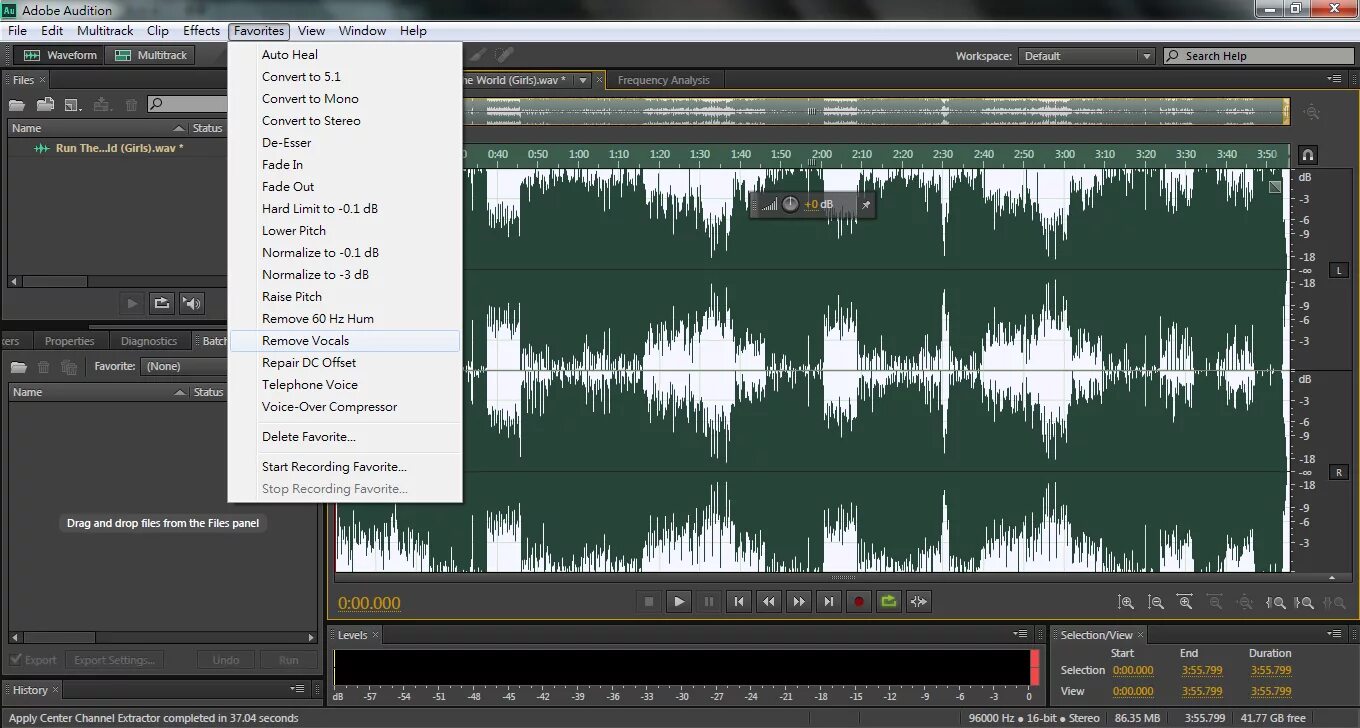
Task: Select Run The...ld (Girls).wav file
Action: click(118, 148)
